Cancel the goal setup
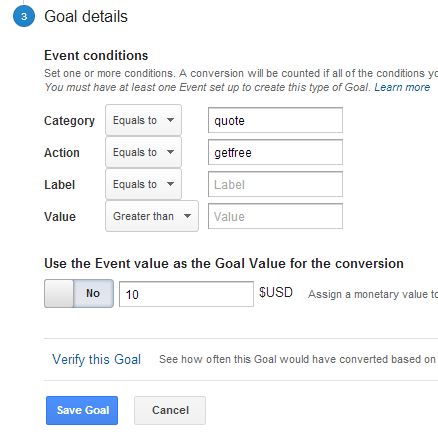The height and width of the screenshot is (438, 438). 170,410
